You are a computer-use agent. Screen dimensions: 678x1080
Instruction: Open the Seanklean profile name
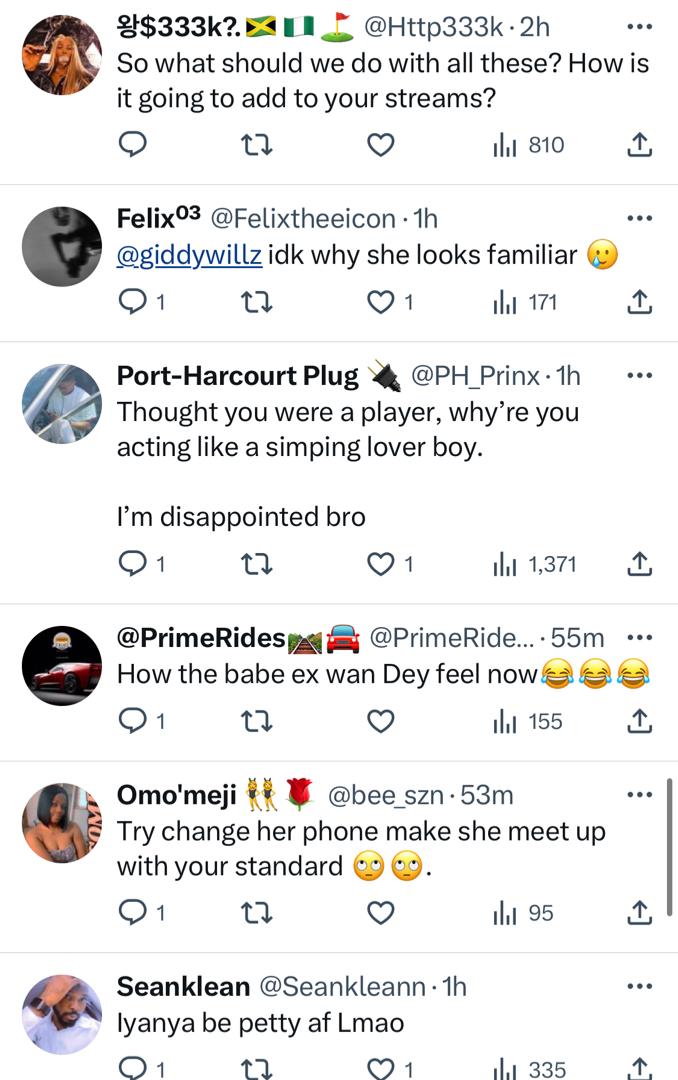click(x=183, y=986)
